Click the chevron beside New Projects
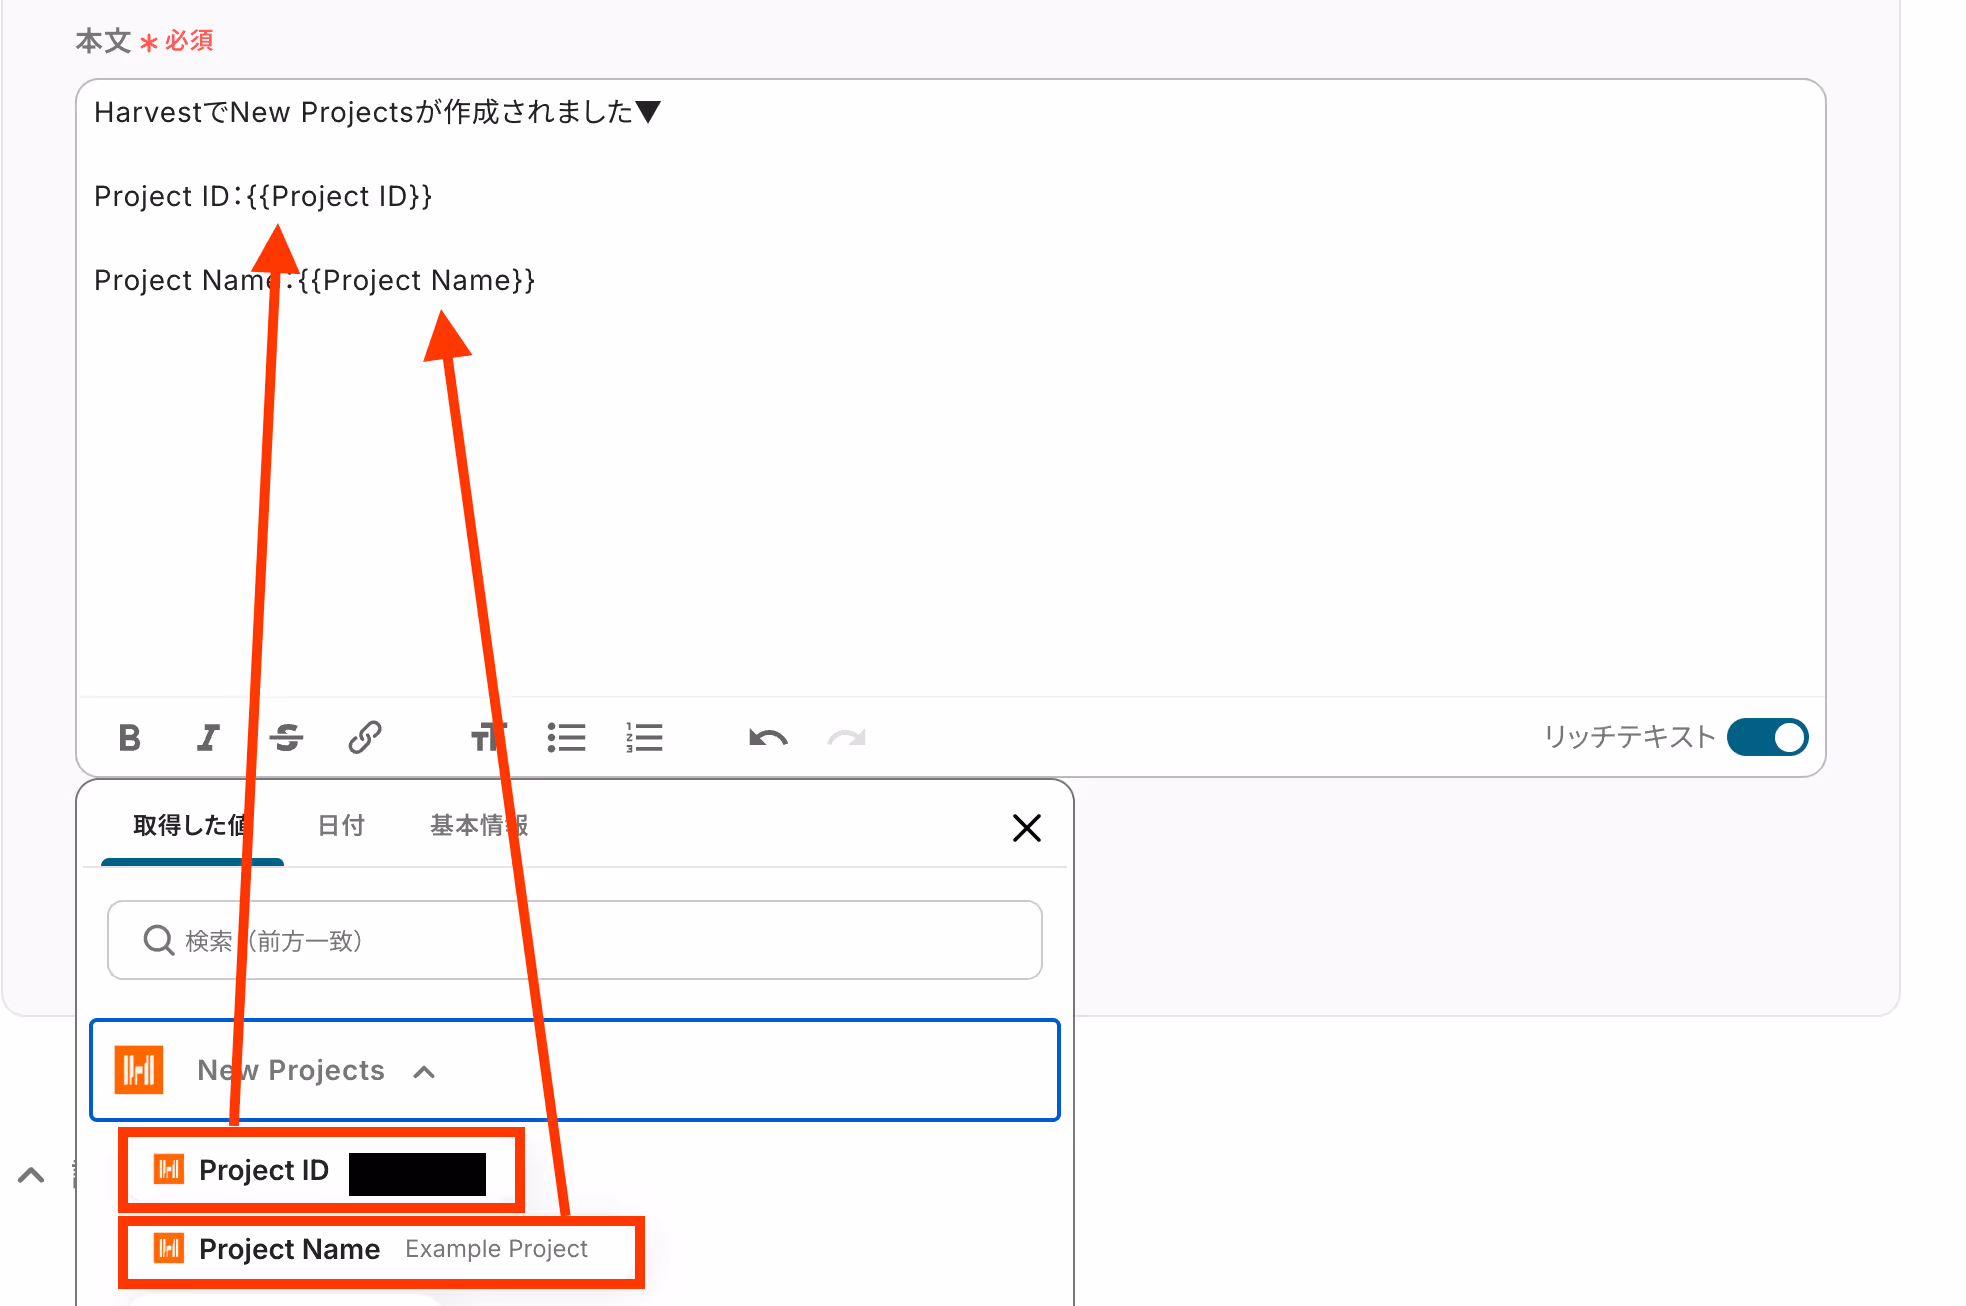Screen dimensions: 1966x1306 424,1072
